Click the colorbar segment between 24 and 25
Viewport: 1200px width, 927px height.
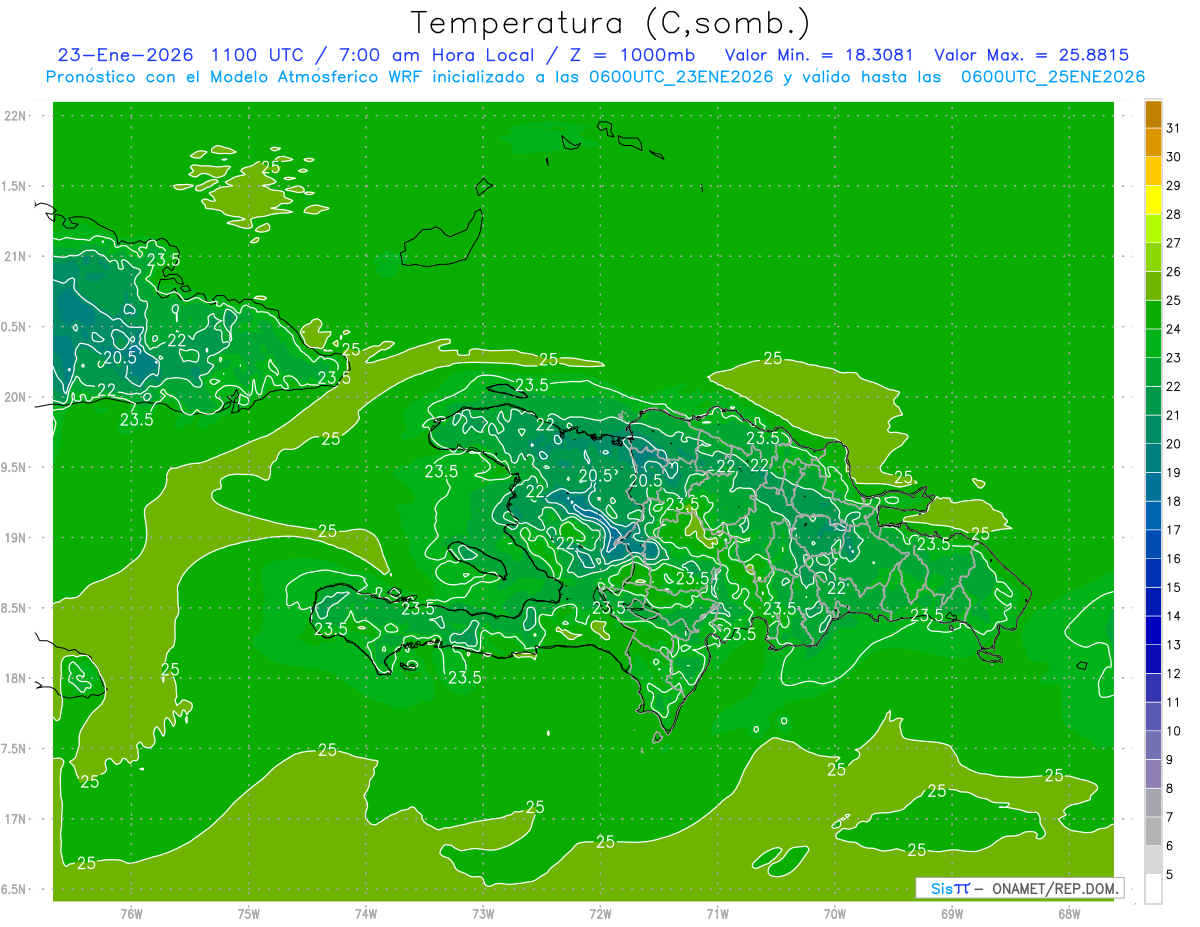1153,315
